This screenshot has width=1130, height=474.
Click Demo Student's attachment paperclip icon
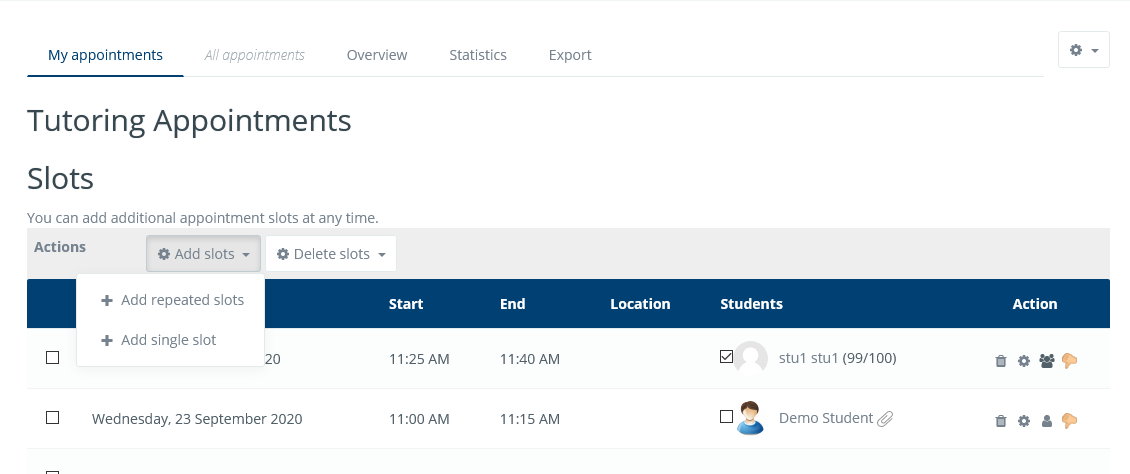(x=885, y=419)
